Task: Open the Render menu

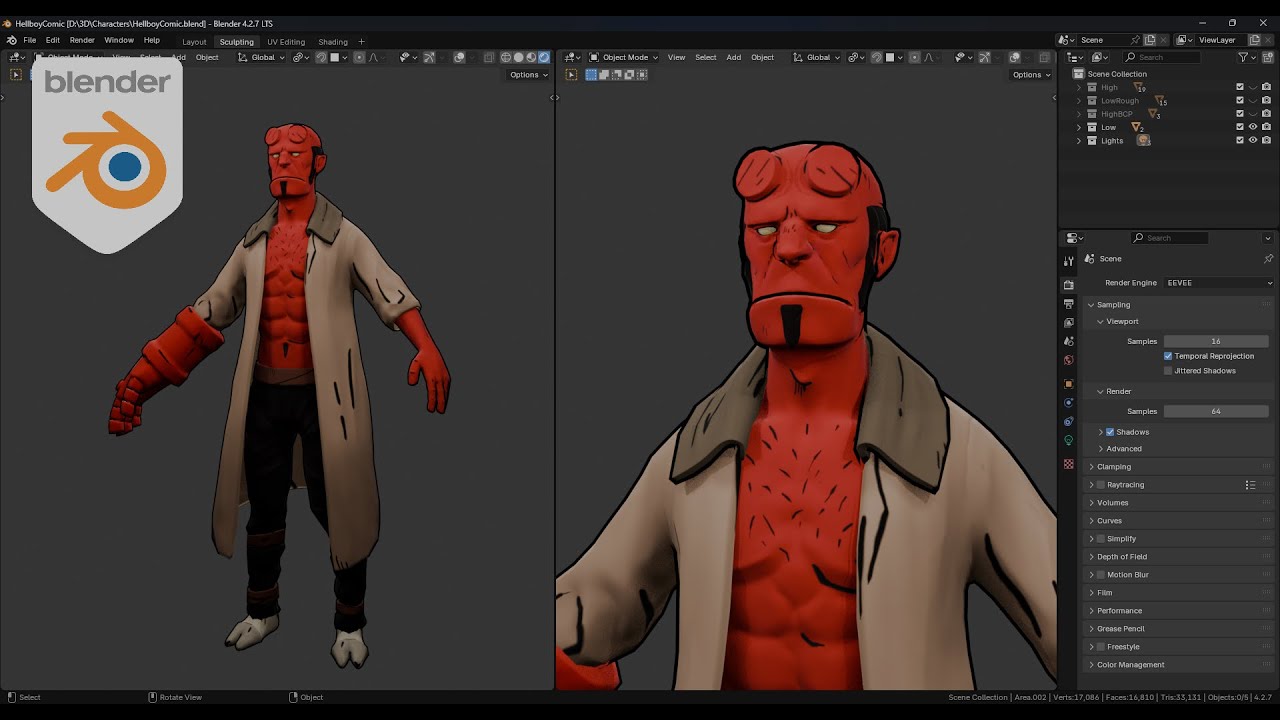Action: click(82, 41)
